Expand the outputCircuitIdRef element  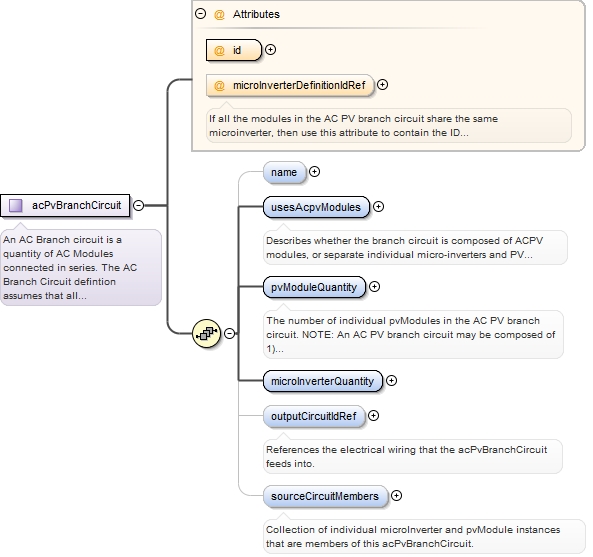(x=373, y=416)
